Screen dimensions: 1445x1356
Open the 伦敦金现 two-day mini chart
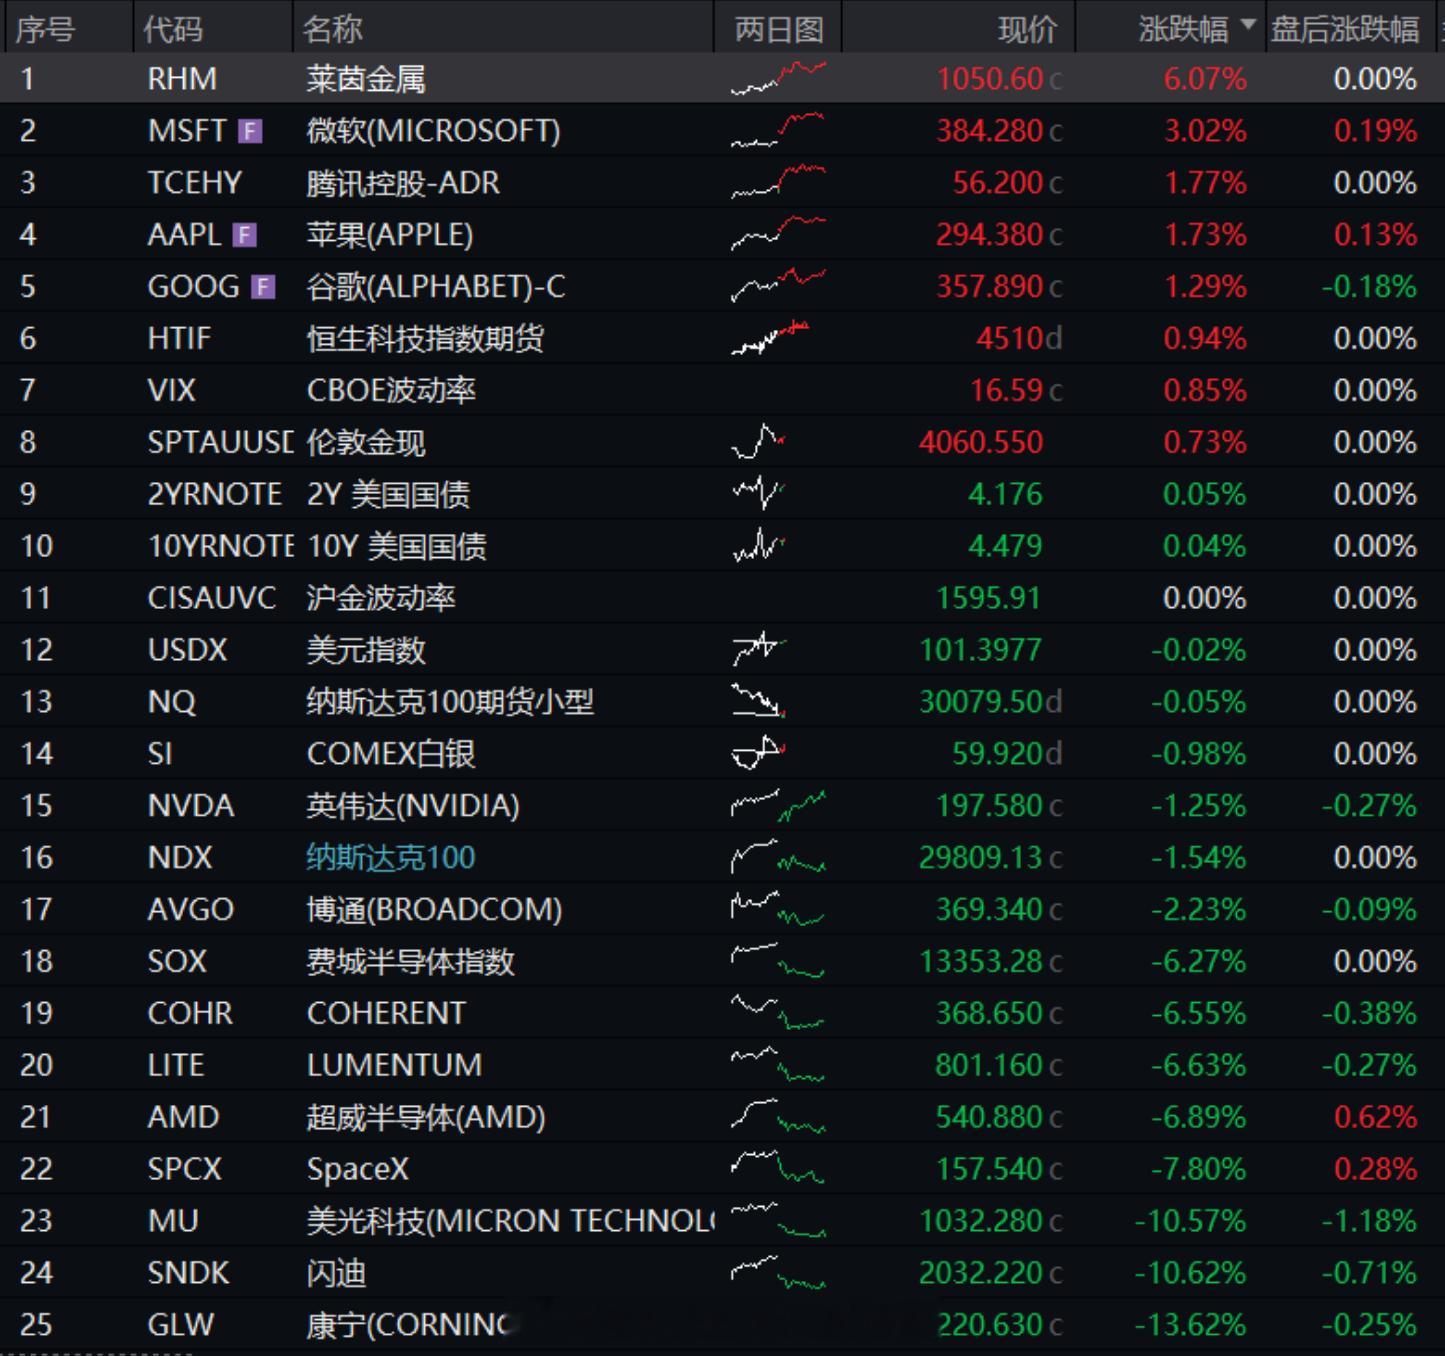pyautogui.click(x=758, y=441)
